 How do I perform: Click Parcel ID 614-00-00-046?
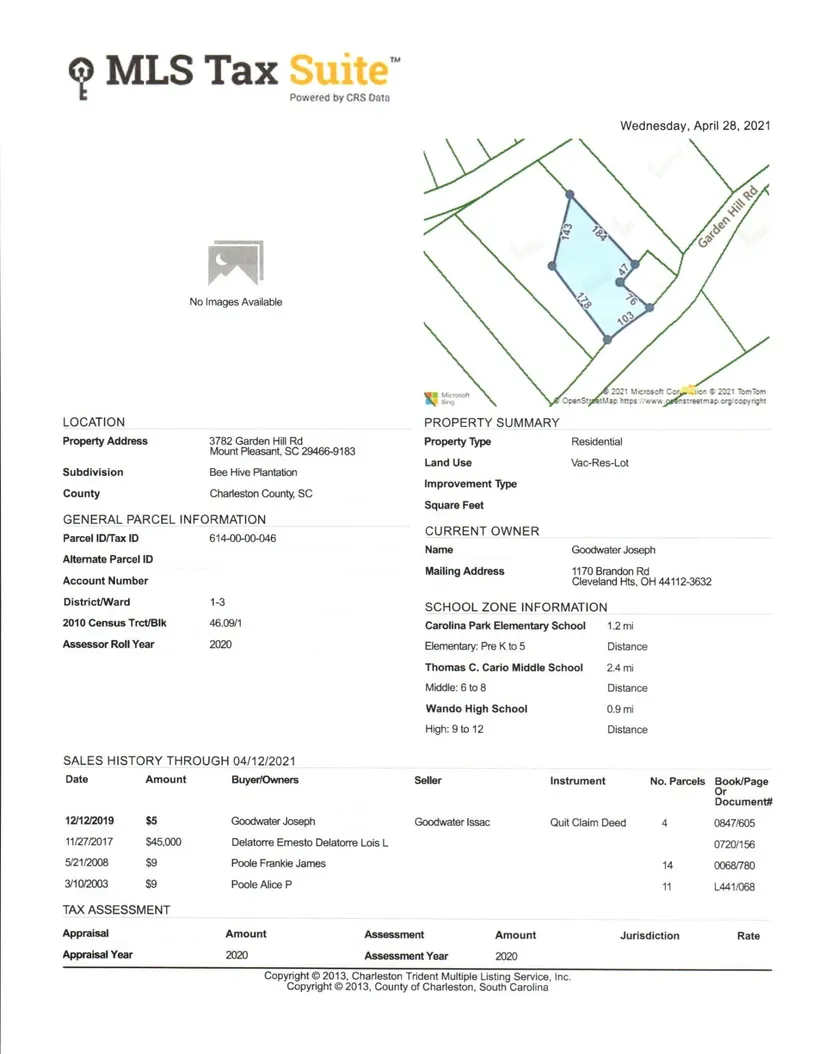242,538
